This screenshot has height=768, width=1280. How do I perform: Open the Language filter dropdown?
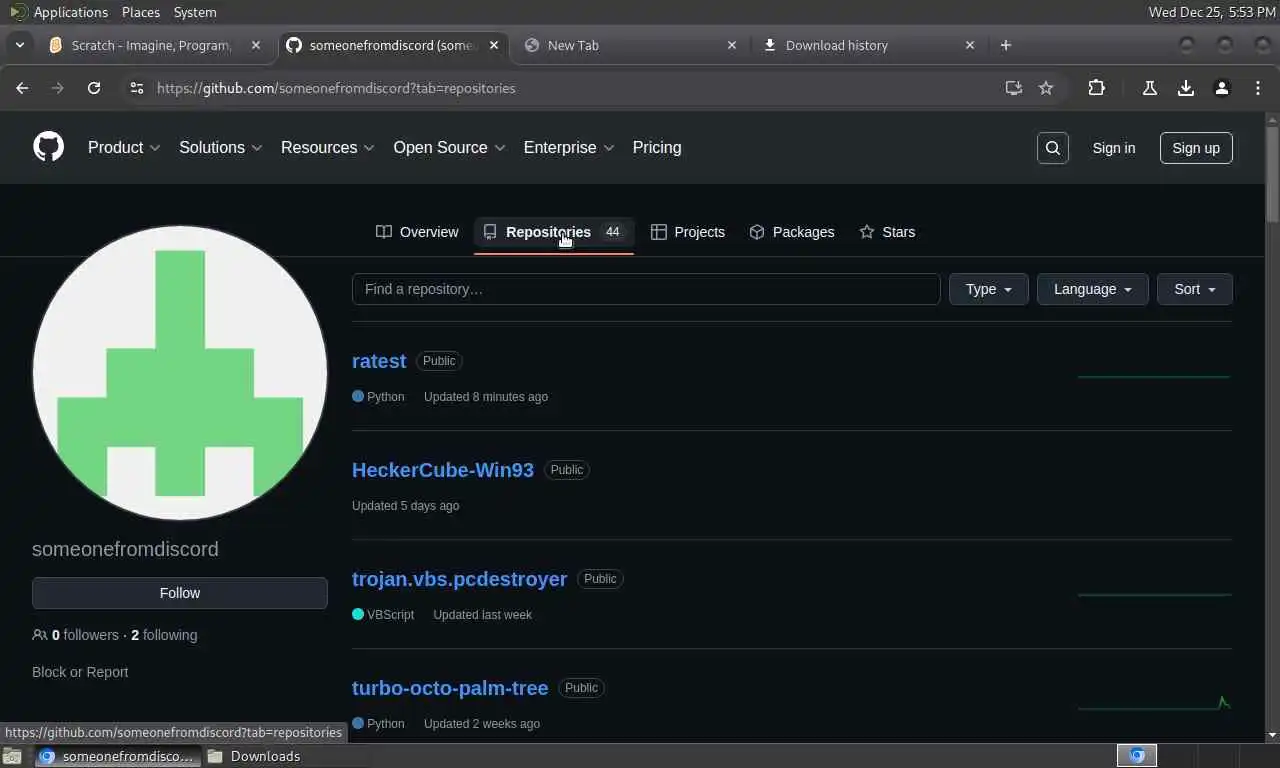pyautogui.click(x=1093, y=289)
